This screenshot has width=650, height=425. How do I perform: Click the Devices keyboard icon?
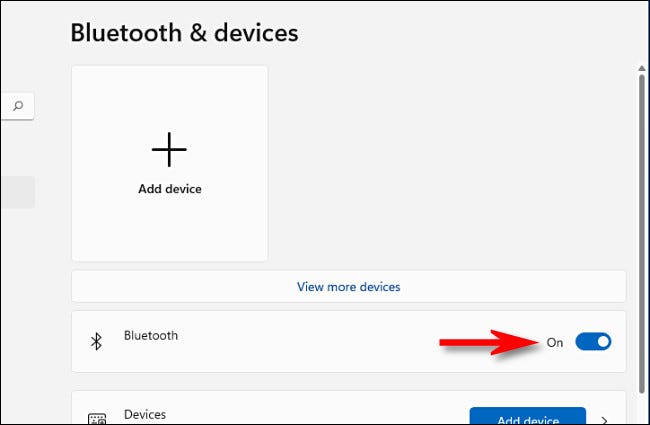97,418
